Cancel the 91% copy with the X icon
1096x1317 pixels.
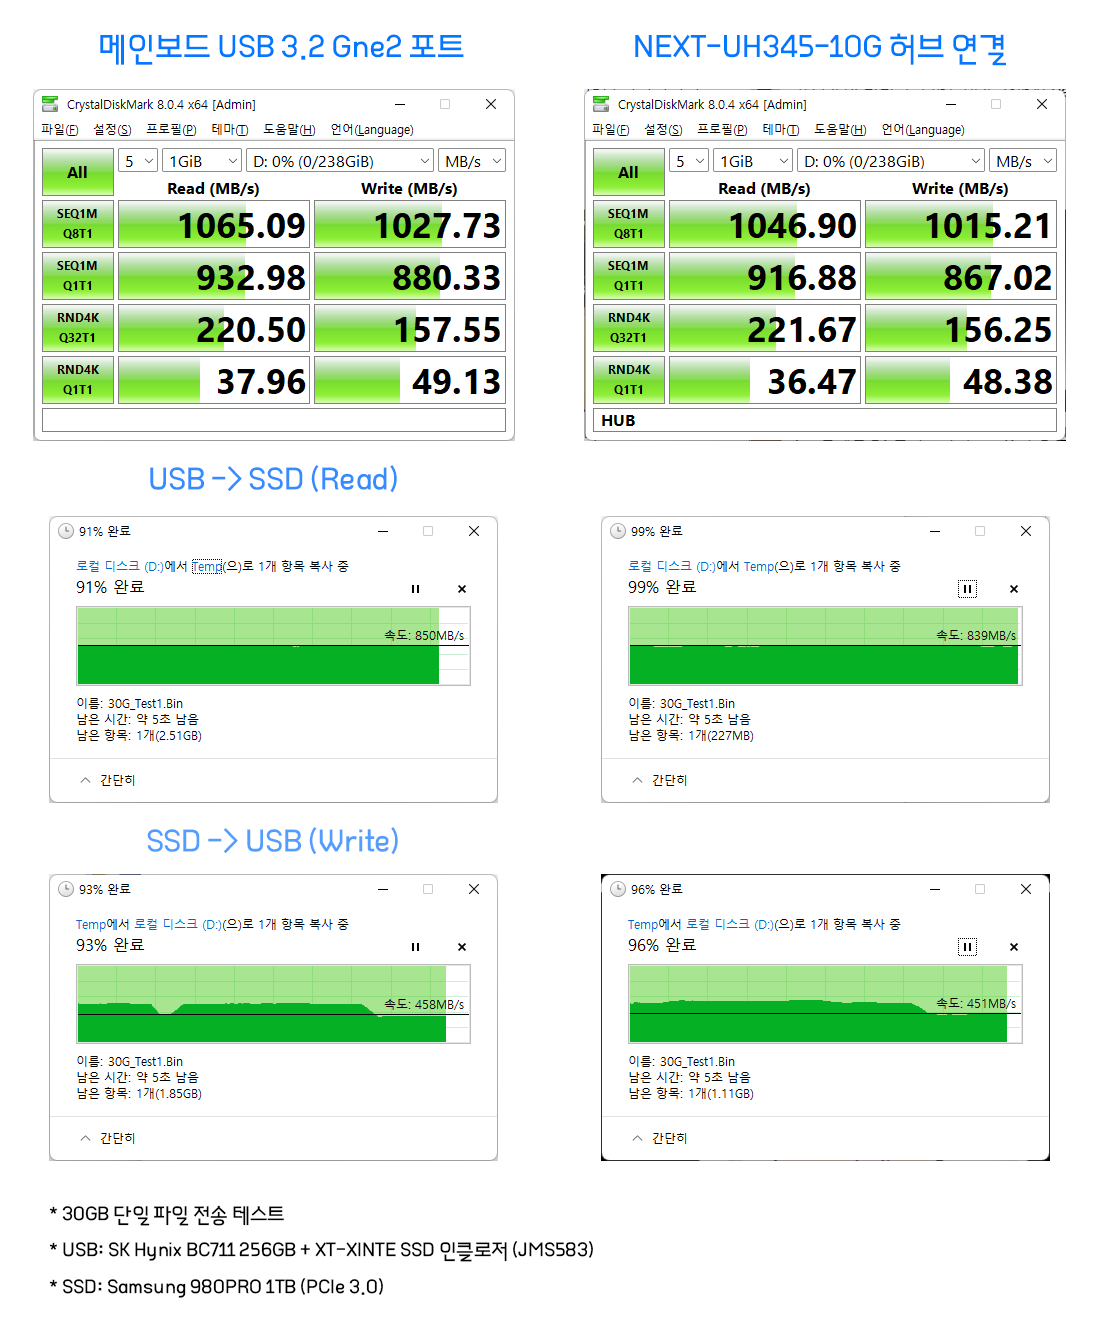(462, 589)
